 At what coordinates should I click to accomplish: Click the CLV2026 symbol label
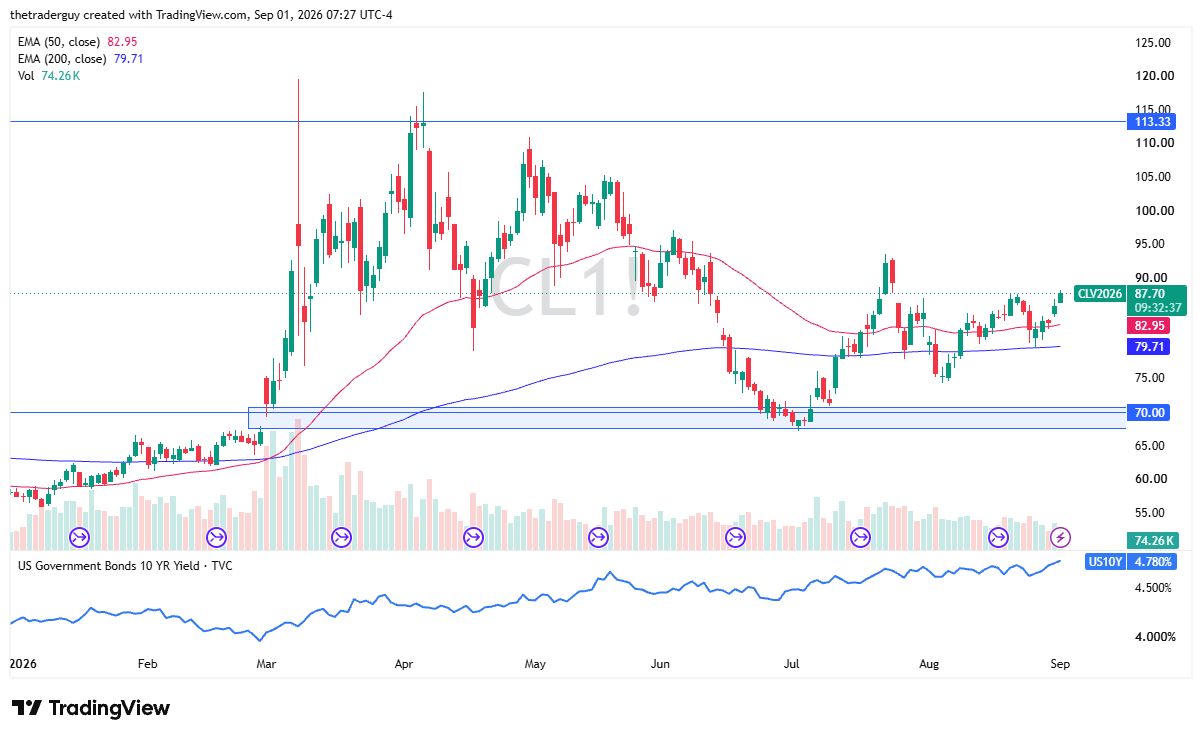coord(1100,294)
